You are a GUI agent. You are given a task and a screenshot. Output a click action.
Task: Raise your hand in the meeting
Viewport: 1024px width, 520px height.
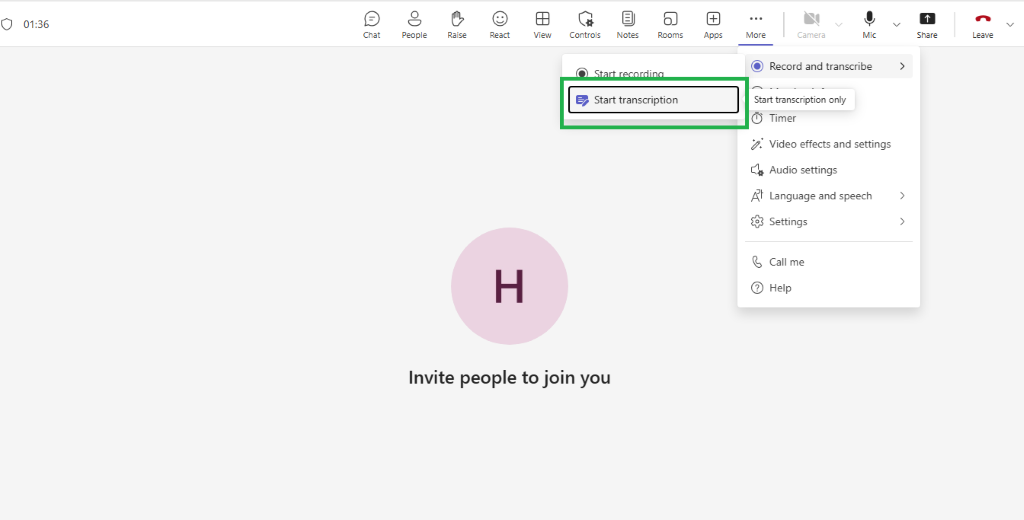pyautogui.click(x=456, y=25)
